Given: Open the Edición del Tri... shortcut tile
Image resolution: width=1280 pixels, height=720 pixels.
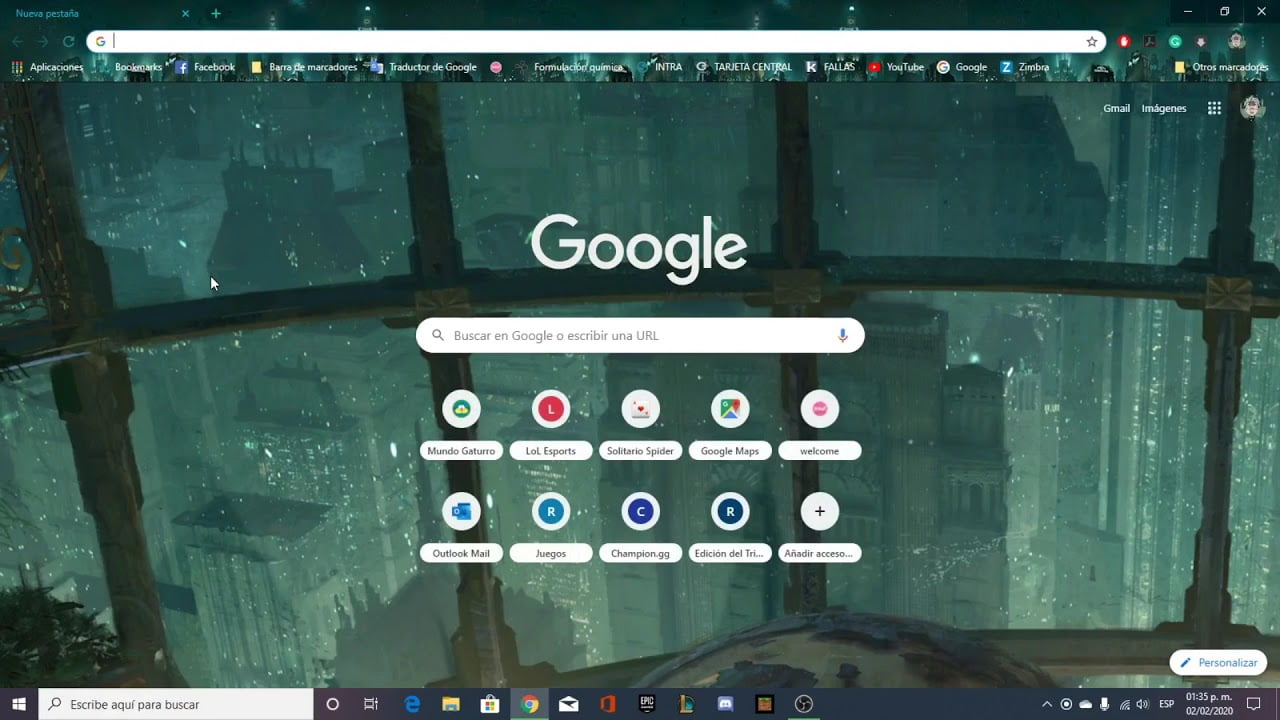Looking at the screenshot, I should (x=730, y=527).
